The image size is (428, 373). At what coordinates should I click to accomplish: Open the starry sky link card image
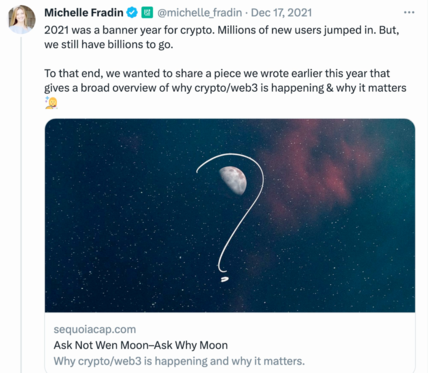point(230,215)
